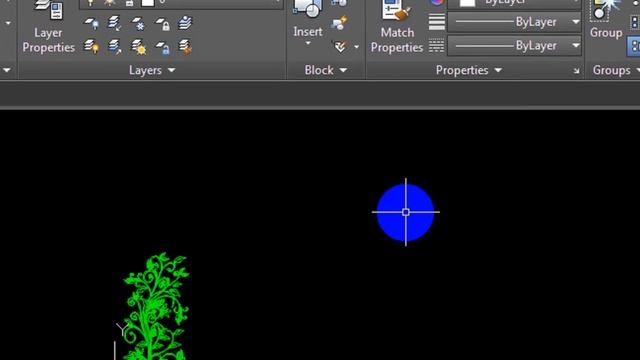Screen dimensions: 640x360
Task: Open the Lineweight ByLayer dropdown
Action: 514,22
